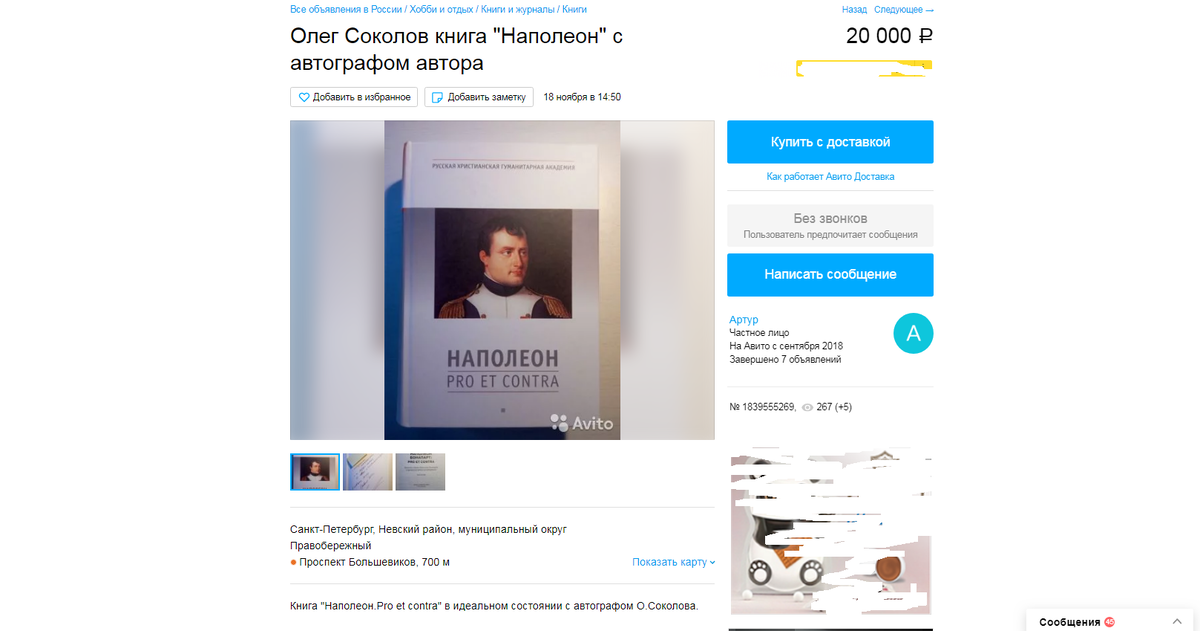This screenshot has width=1200, height=631.
Task: Select the first Napoleon cover thumbnail
Action: pyautogui.click(x=315, y=472)
